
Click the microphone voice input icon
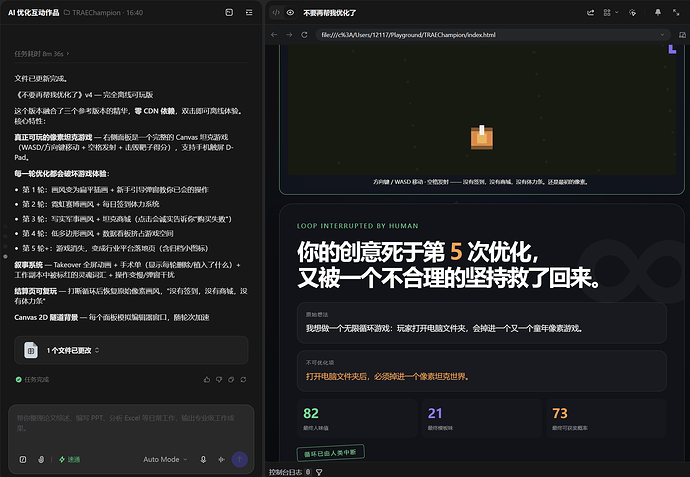pyautogui.click(x=203, y=459)
